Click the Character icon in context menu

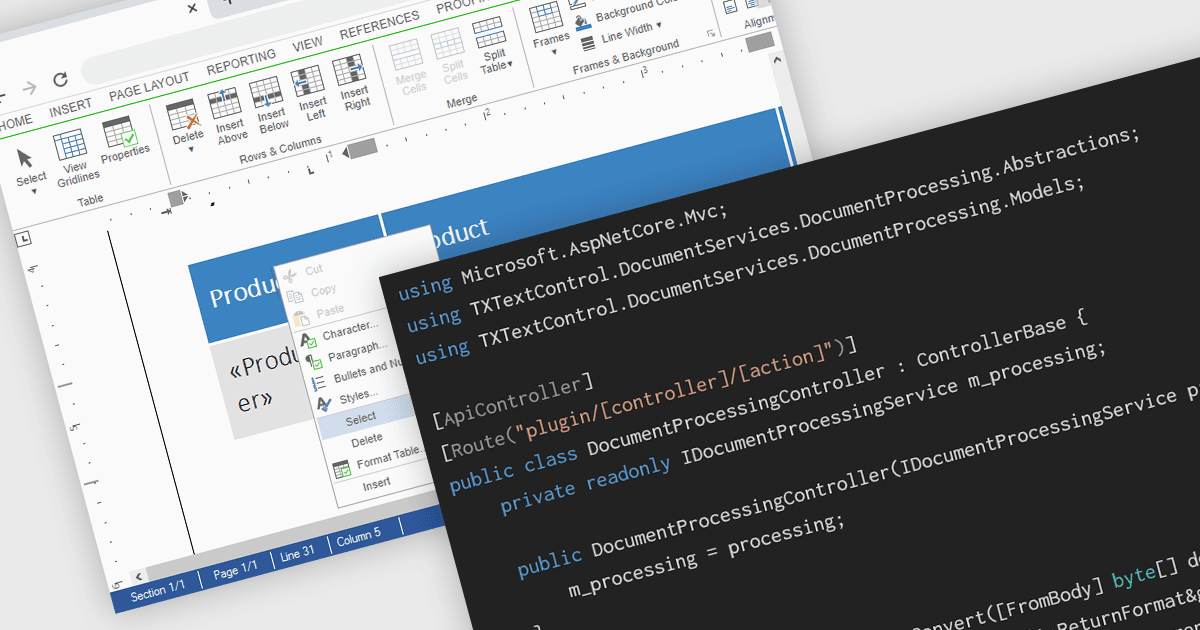pyautogui.click(x=308, y=340)
